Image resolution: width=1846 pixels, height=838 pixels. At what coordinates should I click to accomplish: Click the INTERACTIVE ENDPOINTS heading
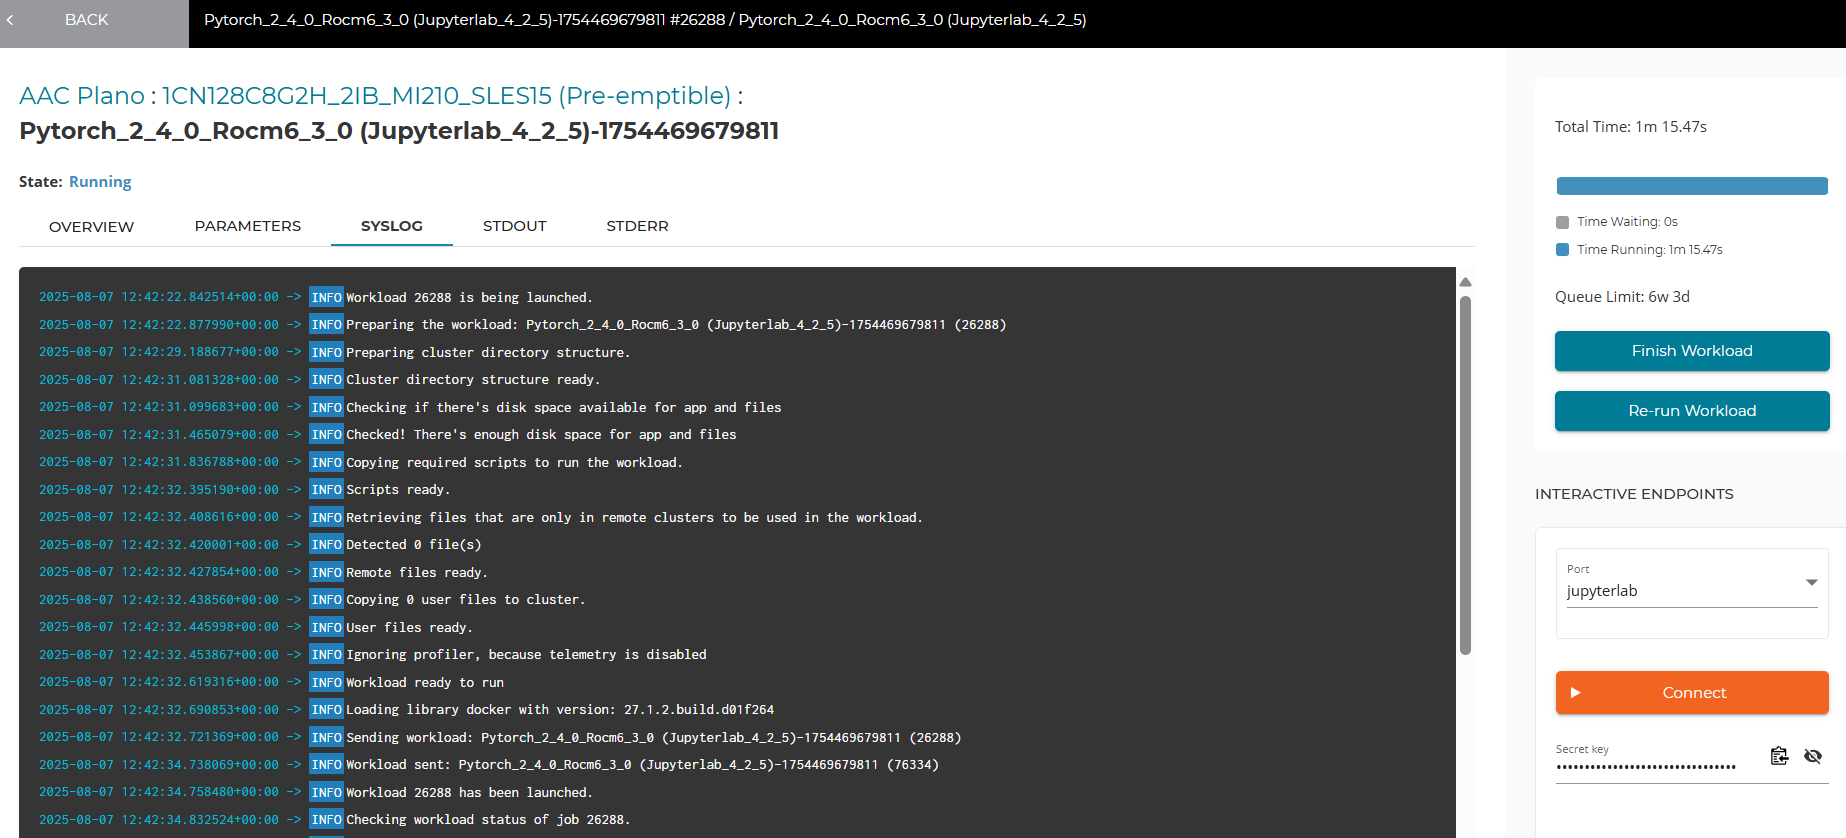pyautogui.click(x=1634, y=494)
